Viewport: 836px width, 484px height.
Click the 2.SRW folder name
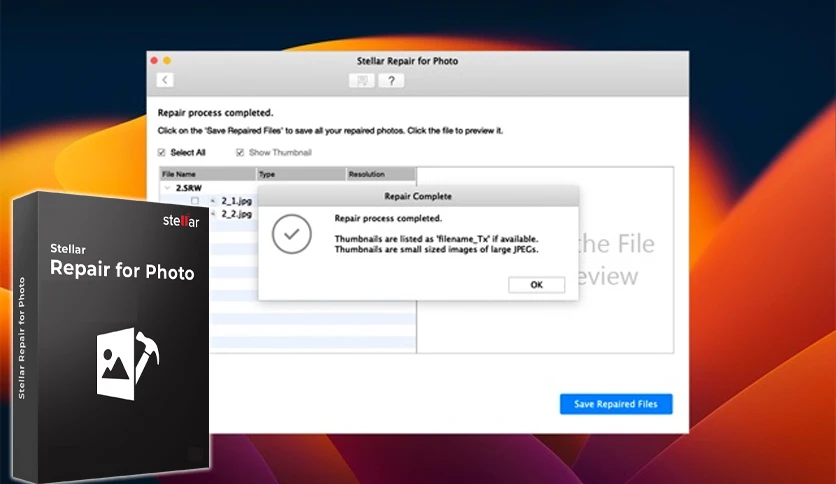pyautogui.click(x=189, y=188)
